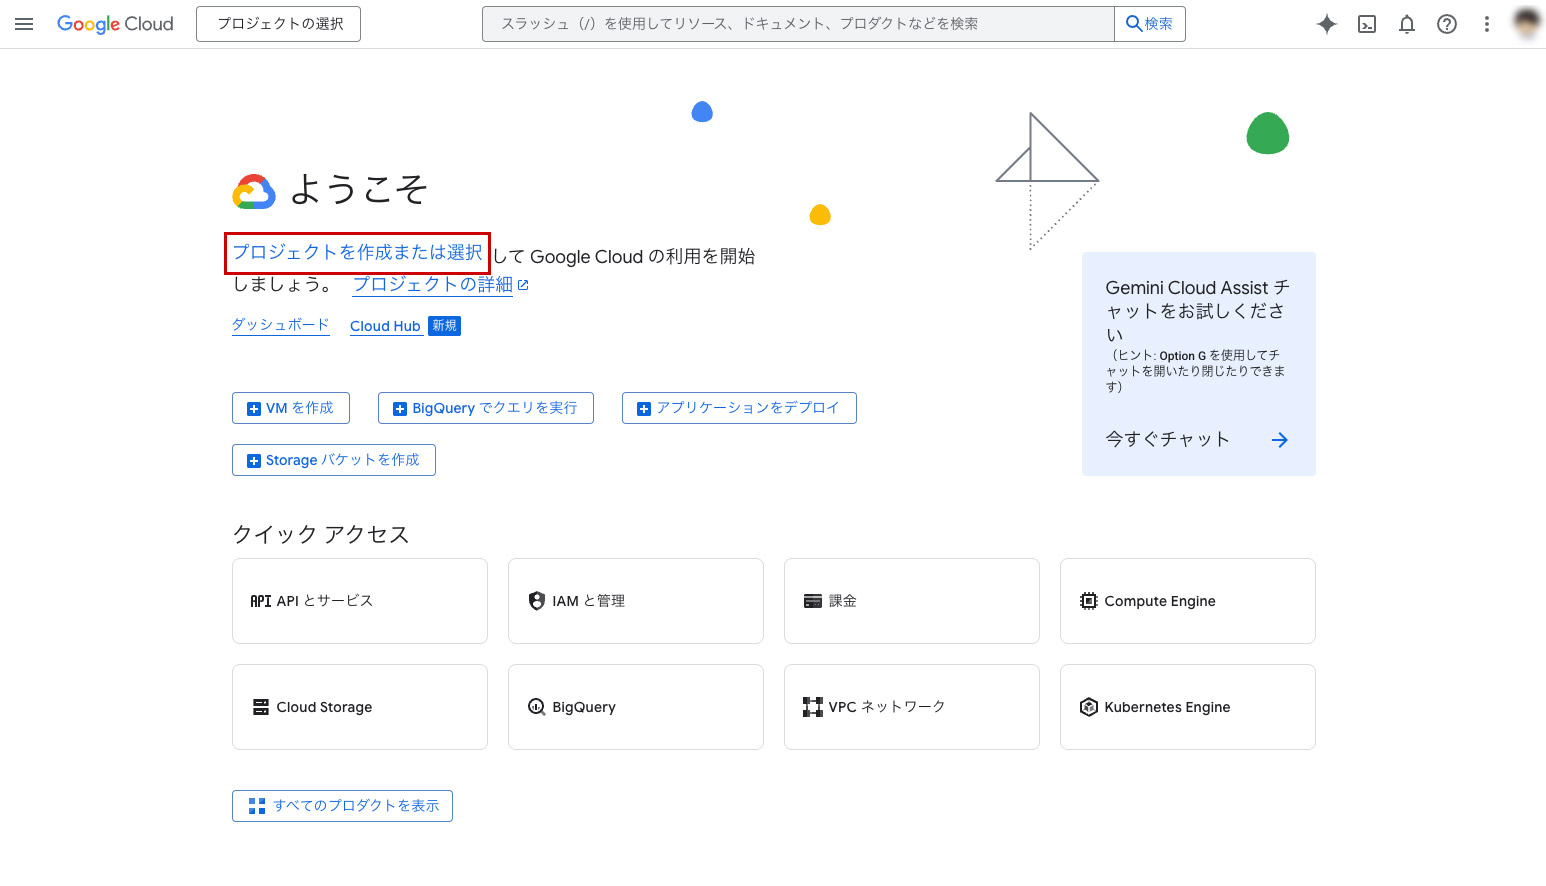The width and height of the screenshot is (1546, 886).
Task: Click the arrow next to 今すぐチャット
Action: point(1280,440)
